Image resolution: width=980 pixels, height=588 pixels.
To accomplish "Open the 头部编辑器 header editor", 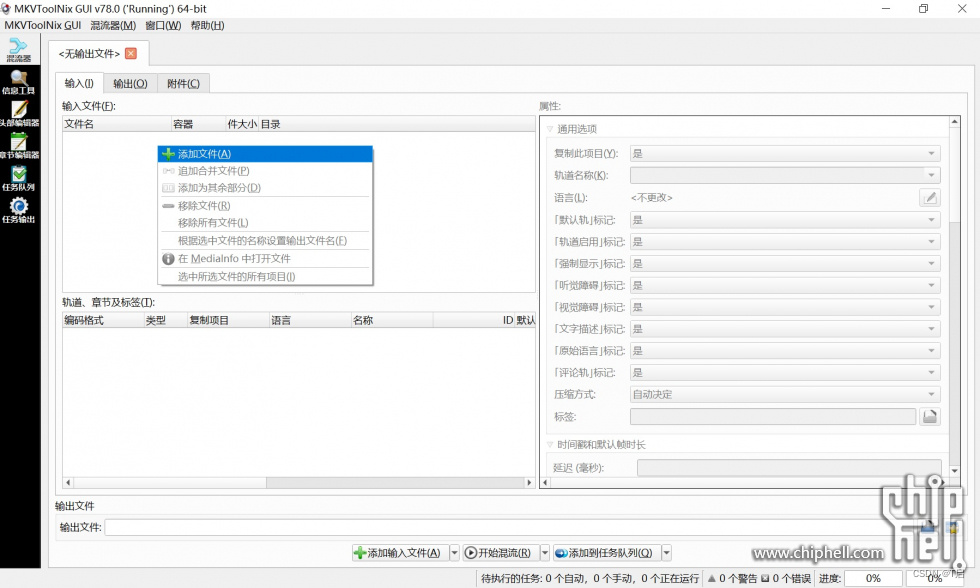I will [x=19, y=114].
